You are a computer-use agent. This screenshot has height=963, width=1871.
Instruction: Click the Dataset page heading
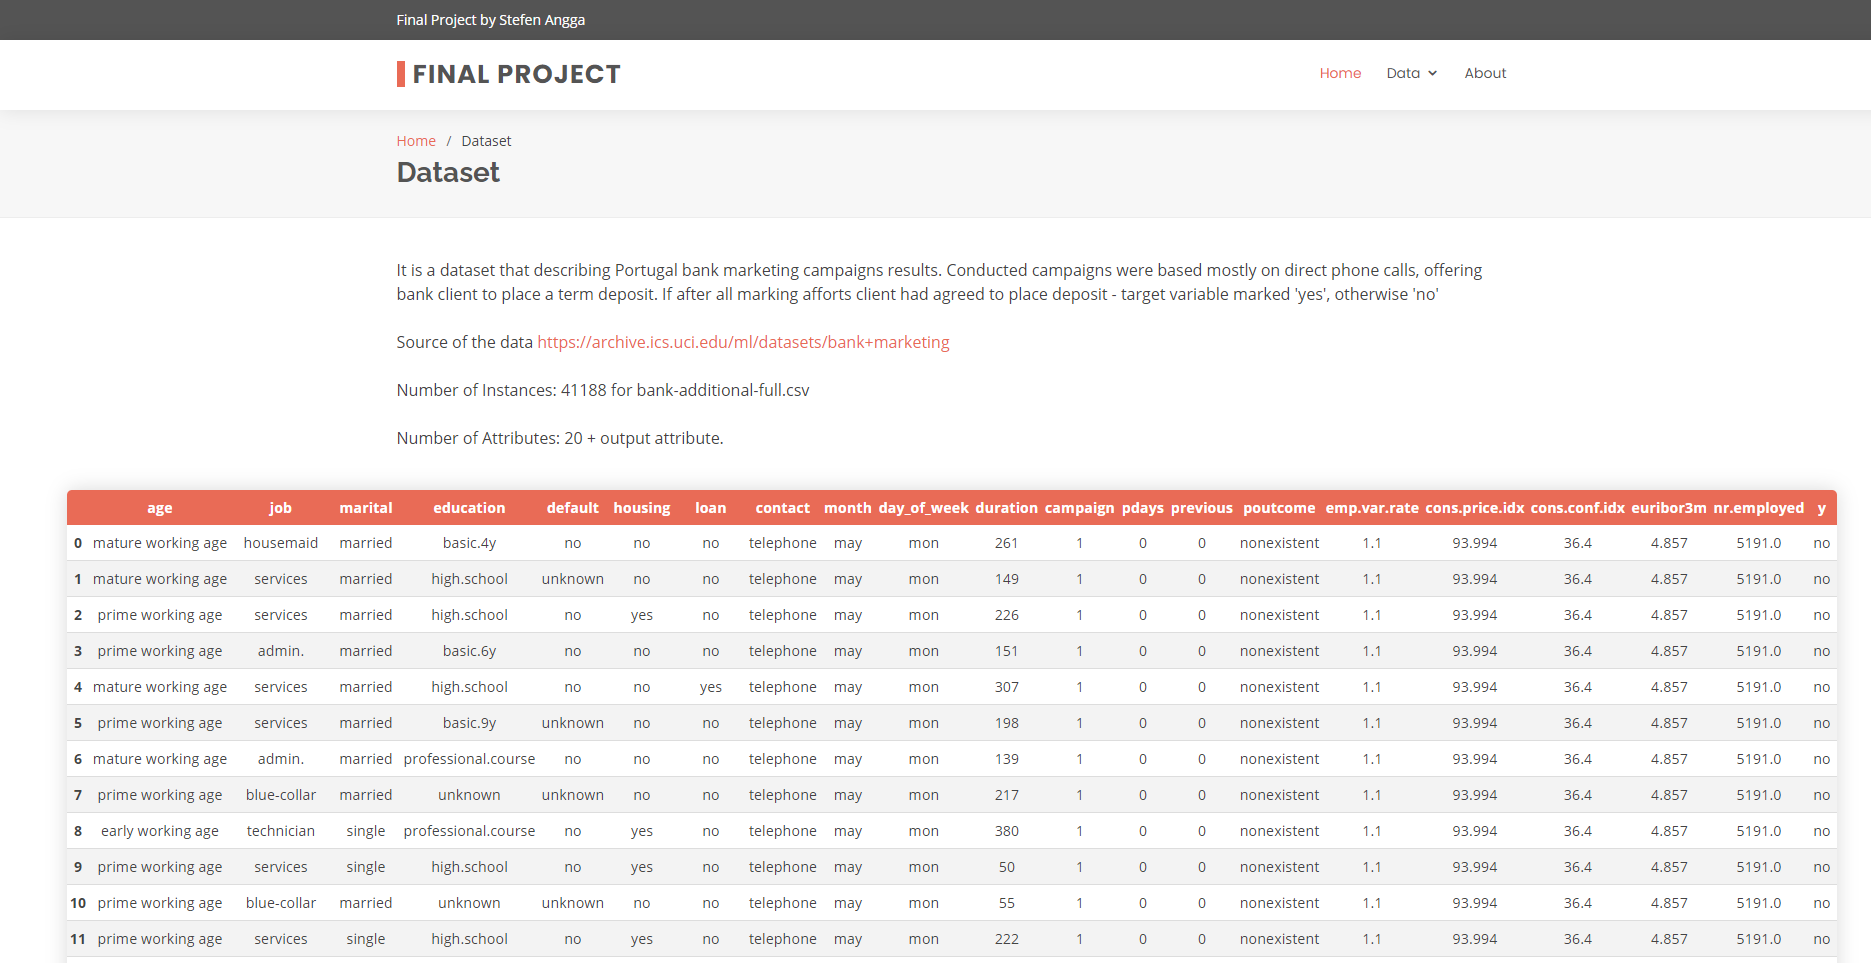coord(448,172)
